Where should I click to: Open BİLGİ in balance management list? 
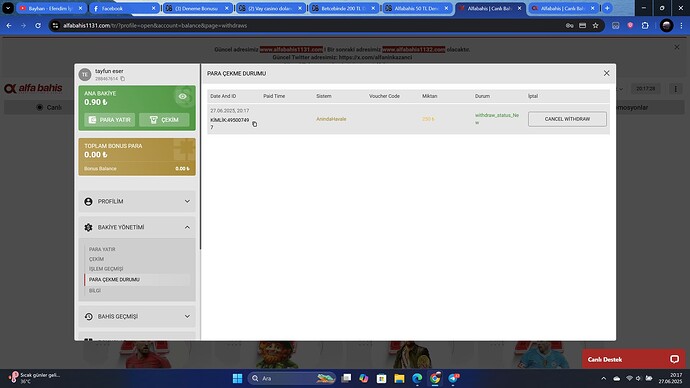[95, 290]
